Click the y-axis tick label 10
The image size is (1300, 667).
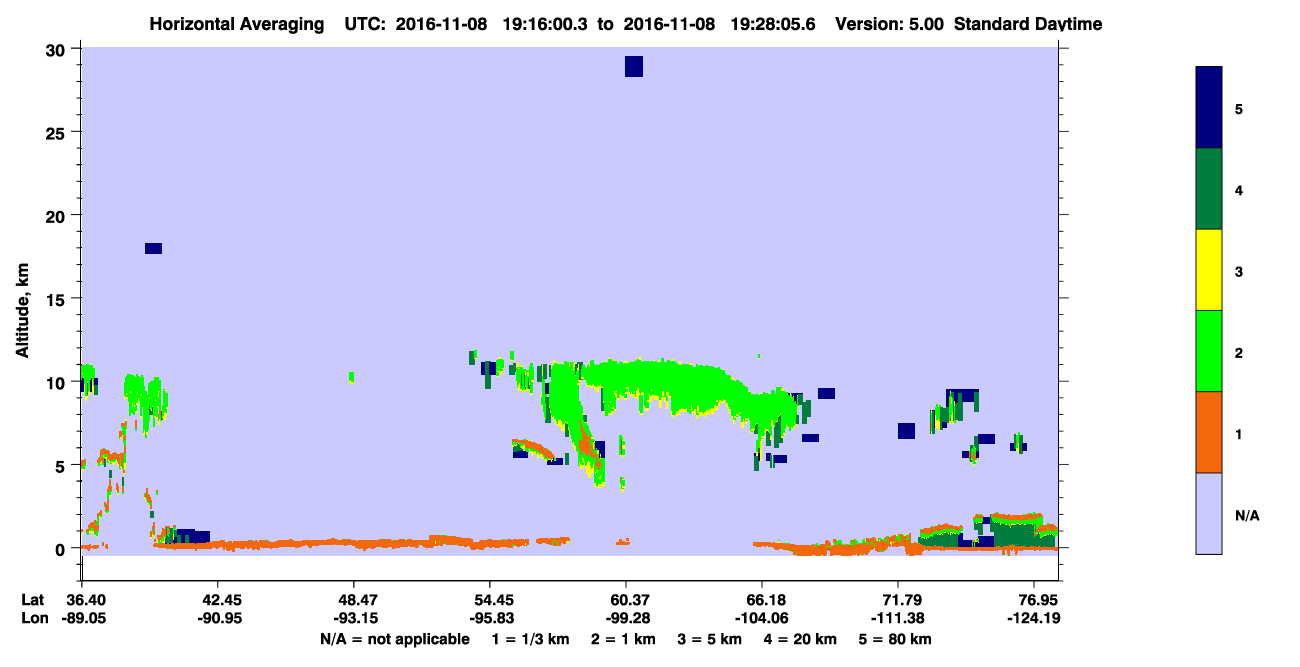coord(57,382)
